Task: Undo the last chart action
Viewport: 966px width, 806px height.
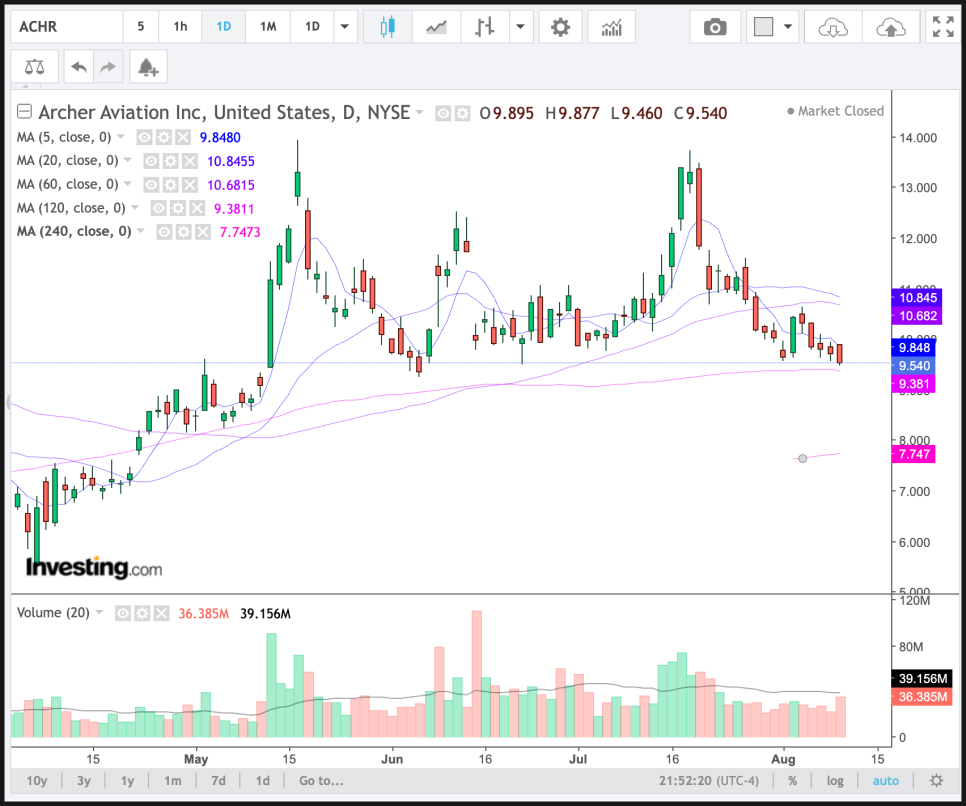Action: coord(79,67)
